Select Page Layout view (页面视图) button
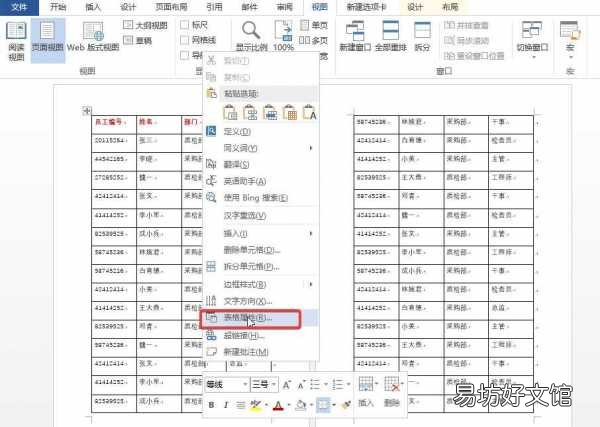The width and height of the screenshot is (600, 427). (x=47, y=40)
